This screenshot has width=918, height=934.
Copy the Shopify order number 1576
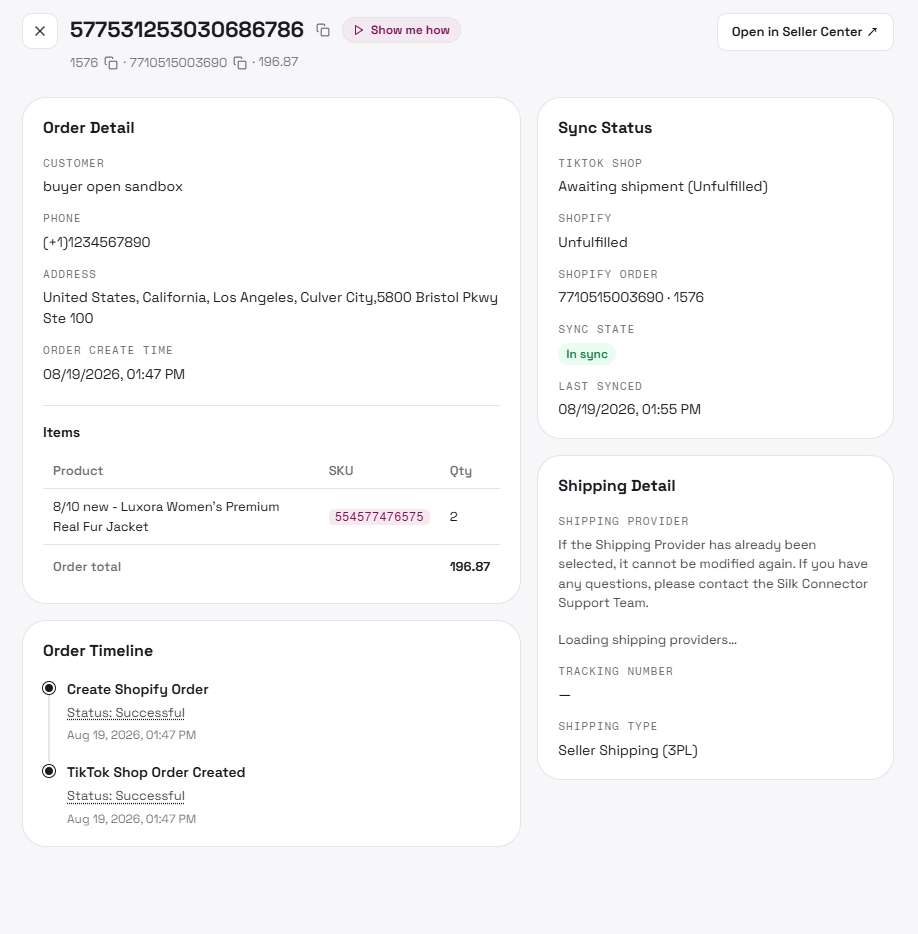click(111, 63)
